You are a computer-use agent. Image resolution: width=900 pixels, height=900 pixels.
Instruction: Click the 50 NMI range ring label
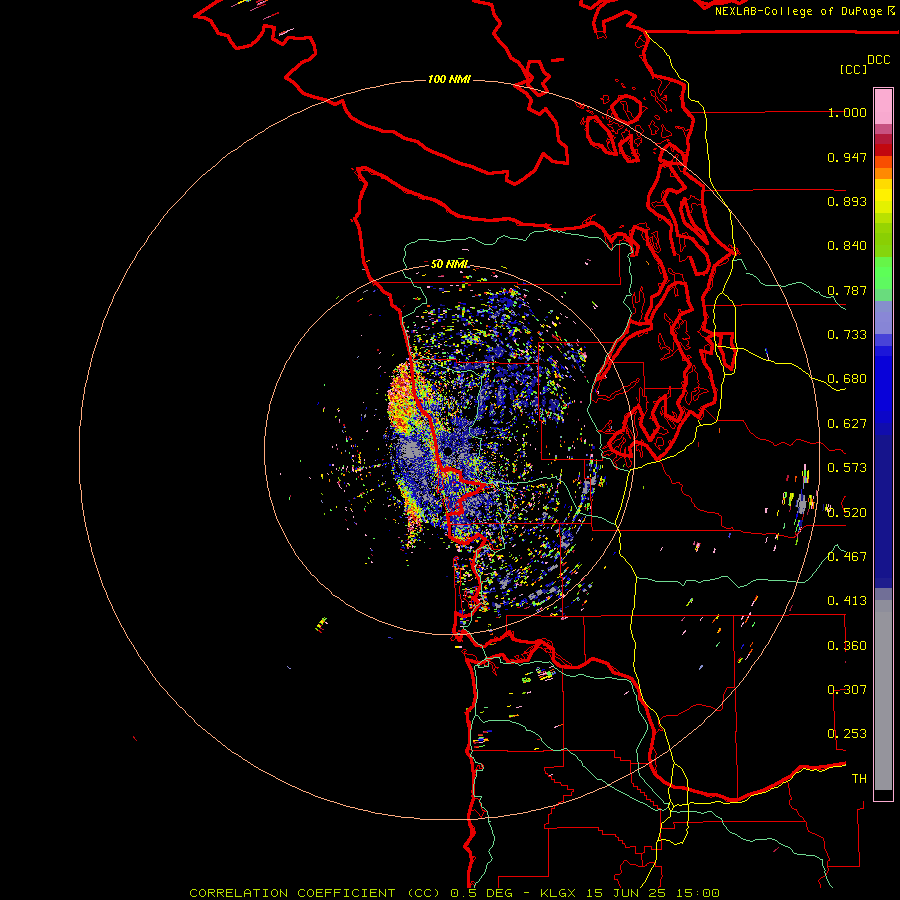(x=449, y=264)
